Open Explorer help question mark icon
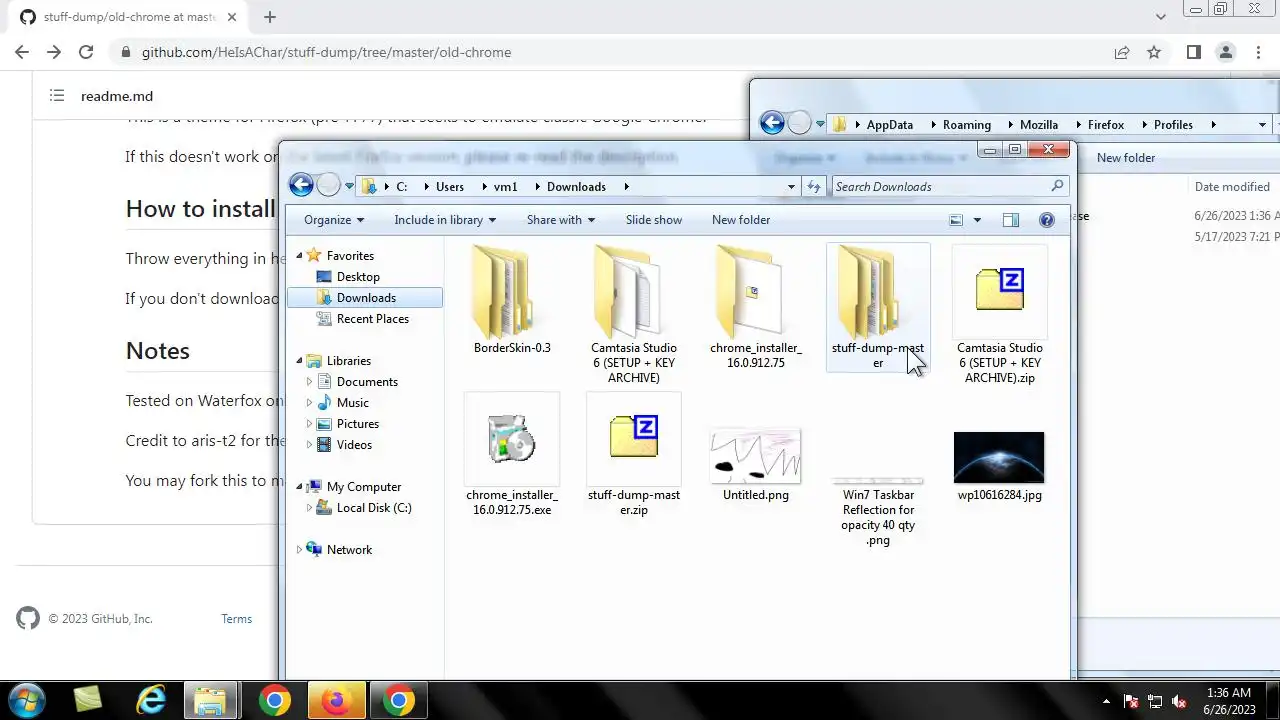1280x720 pixels. [x=1046, y=220]
